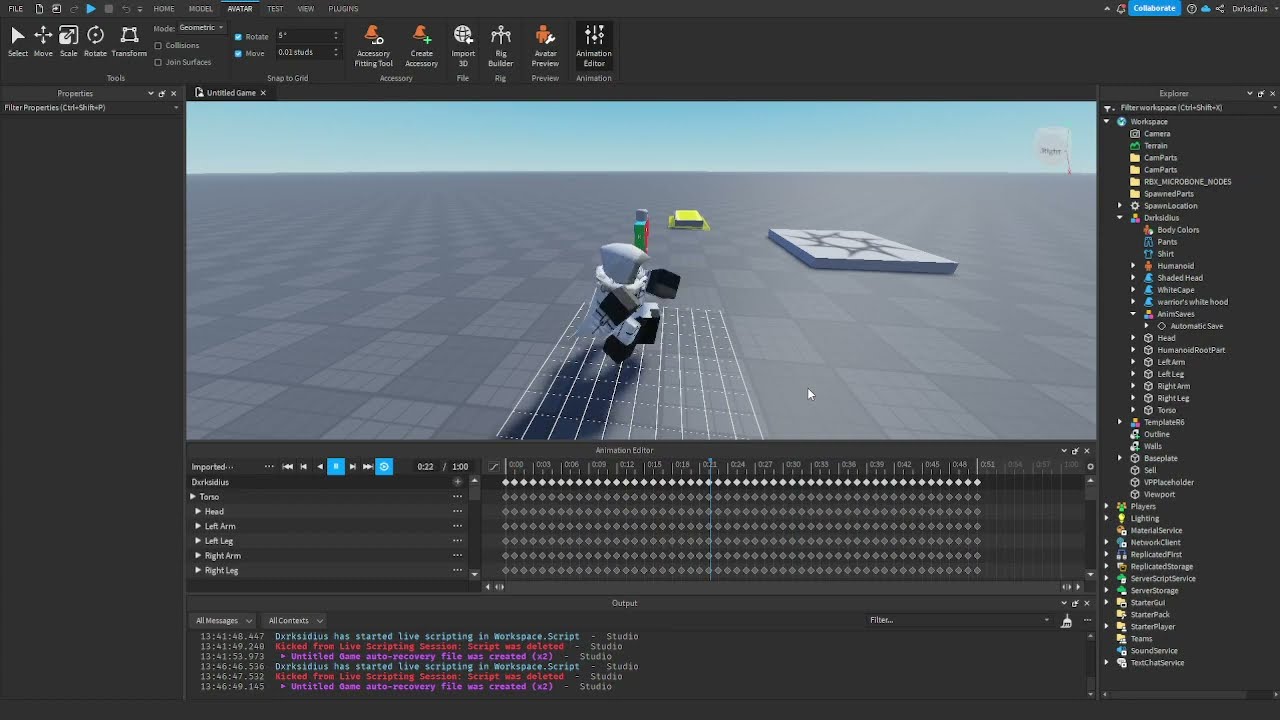Enable the Collisions checkbox
1280x720 pixels.
point(158,46)
